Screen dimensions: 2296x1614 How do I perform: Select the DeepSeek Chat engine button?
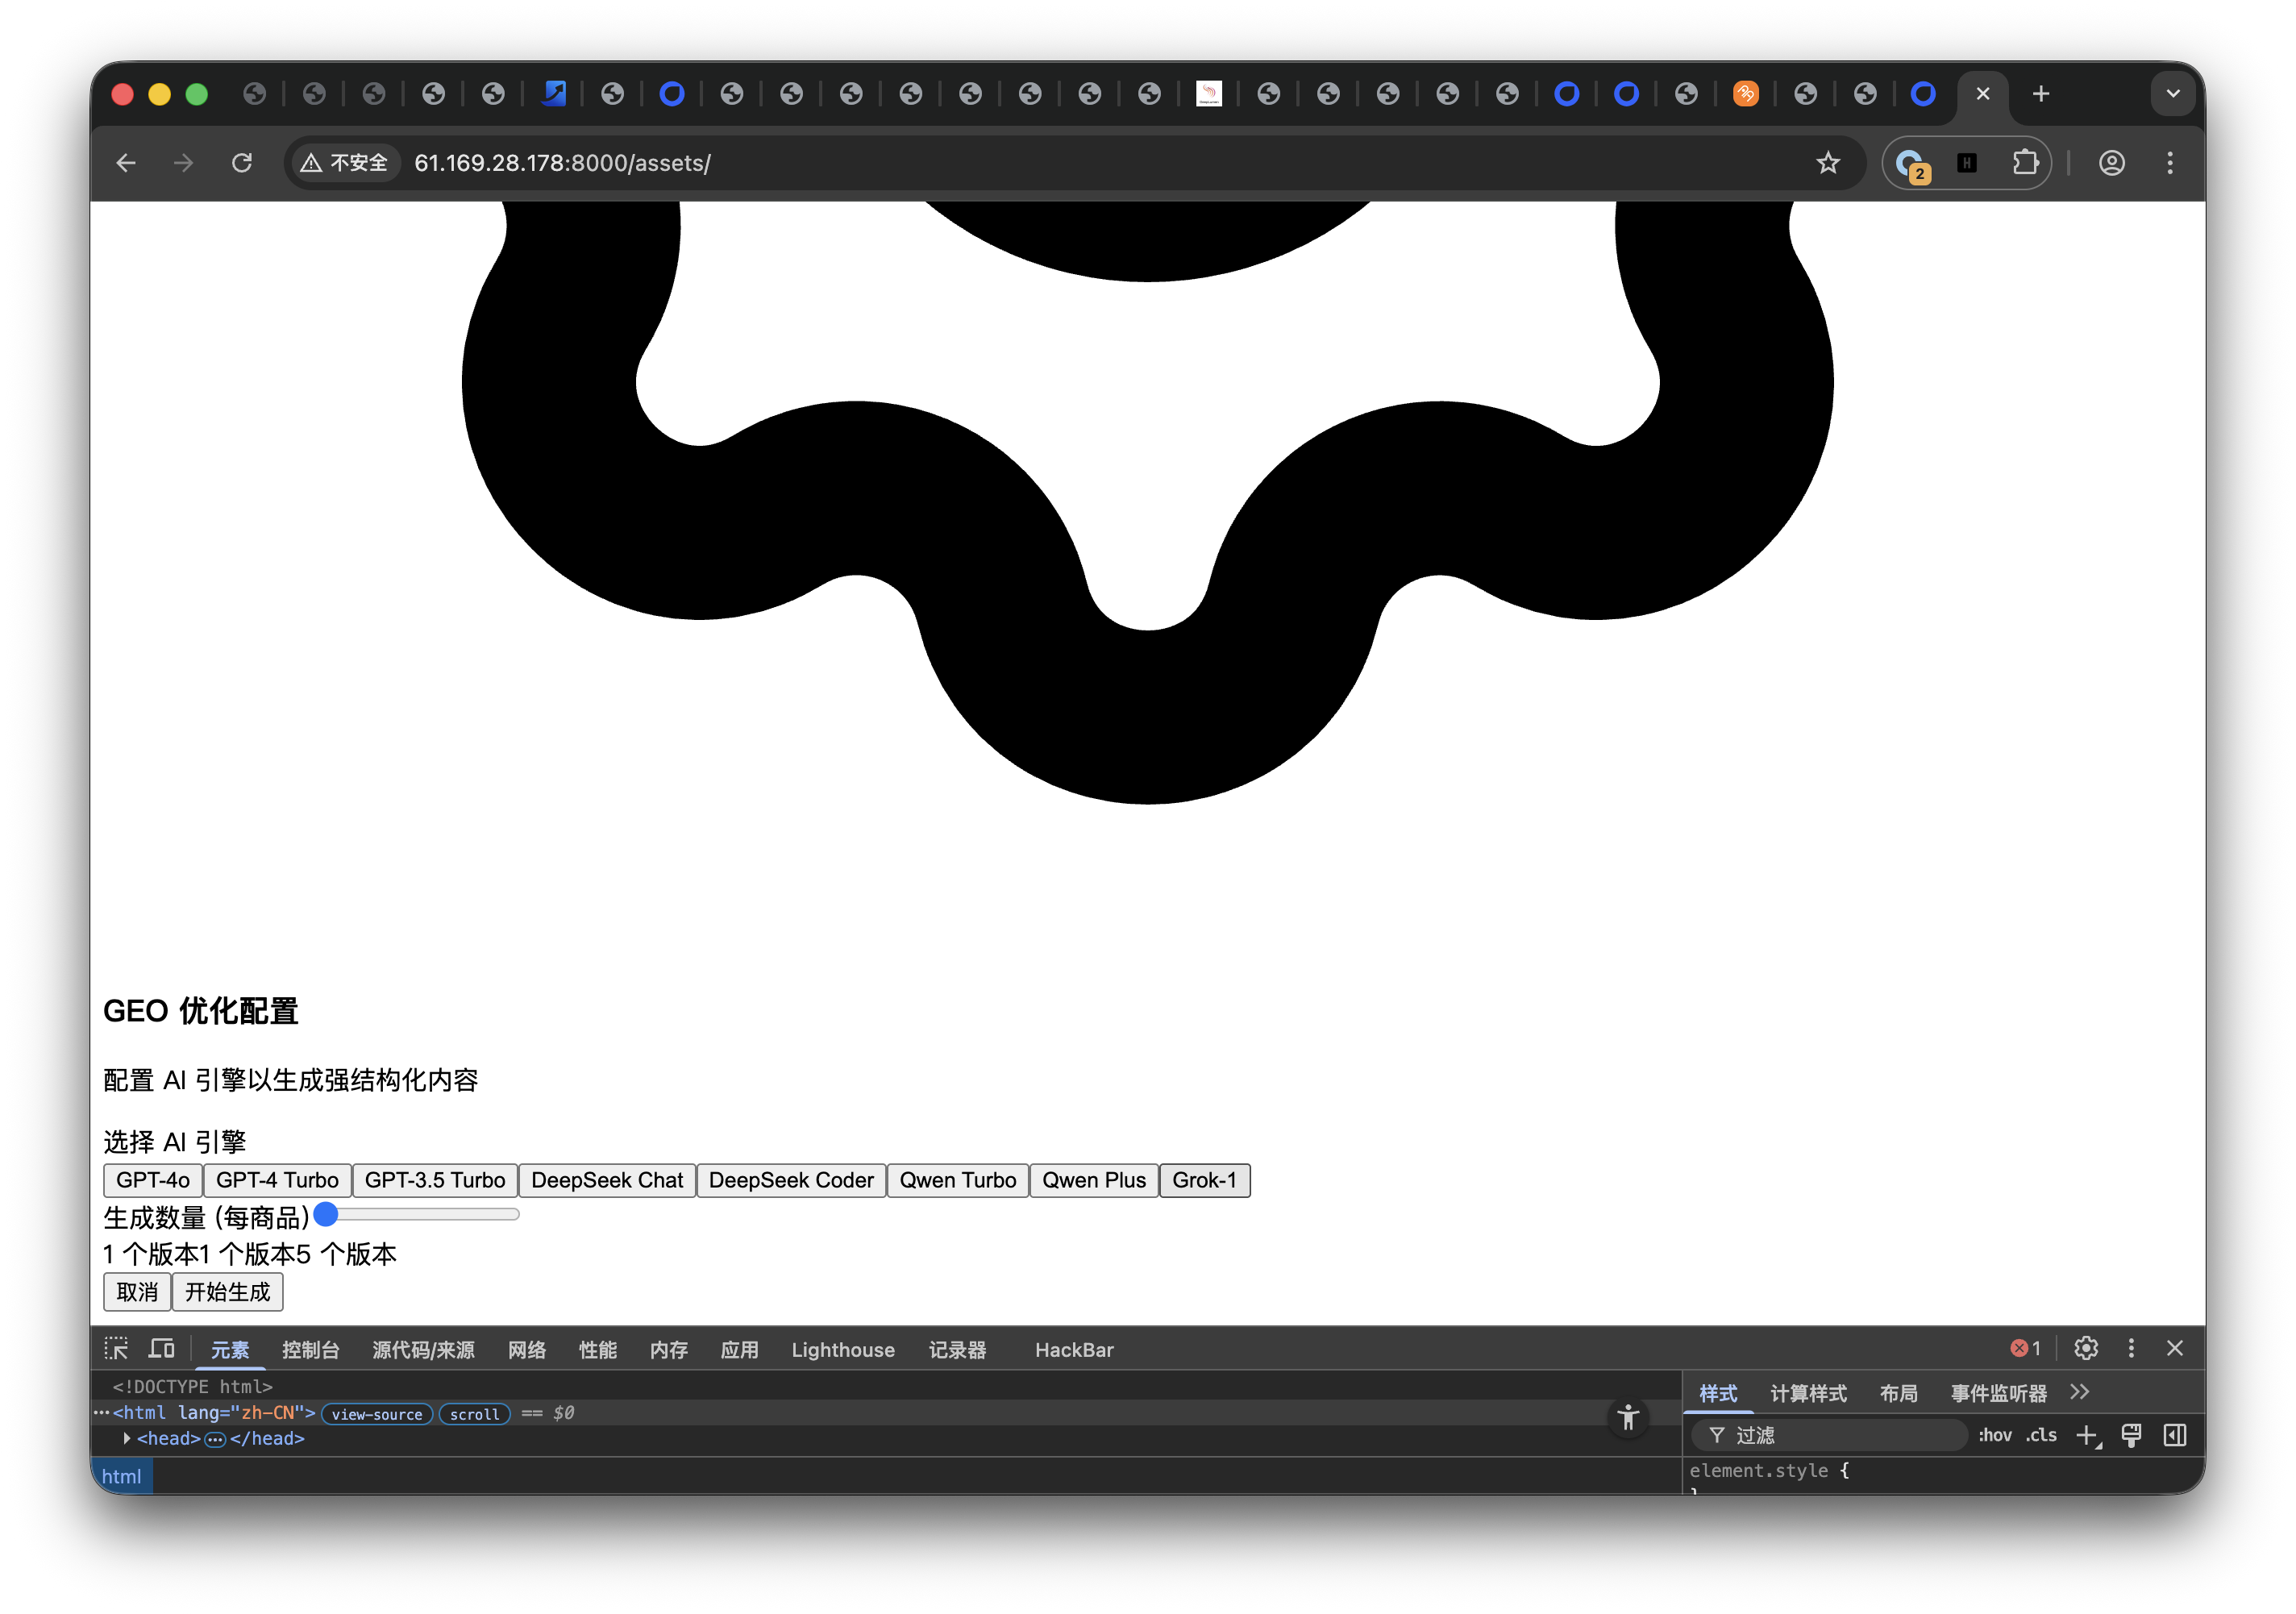(x=606, y=1180)
